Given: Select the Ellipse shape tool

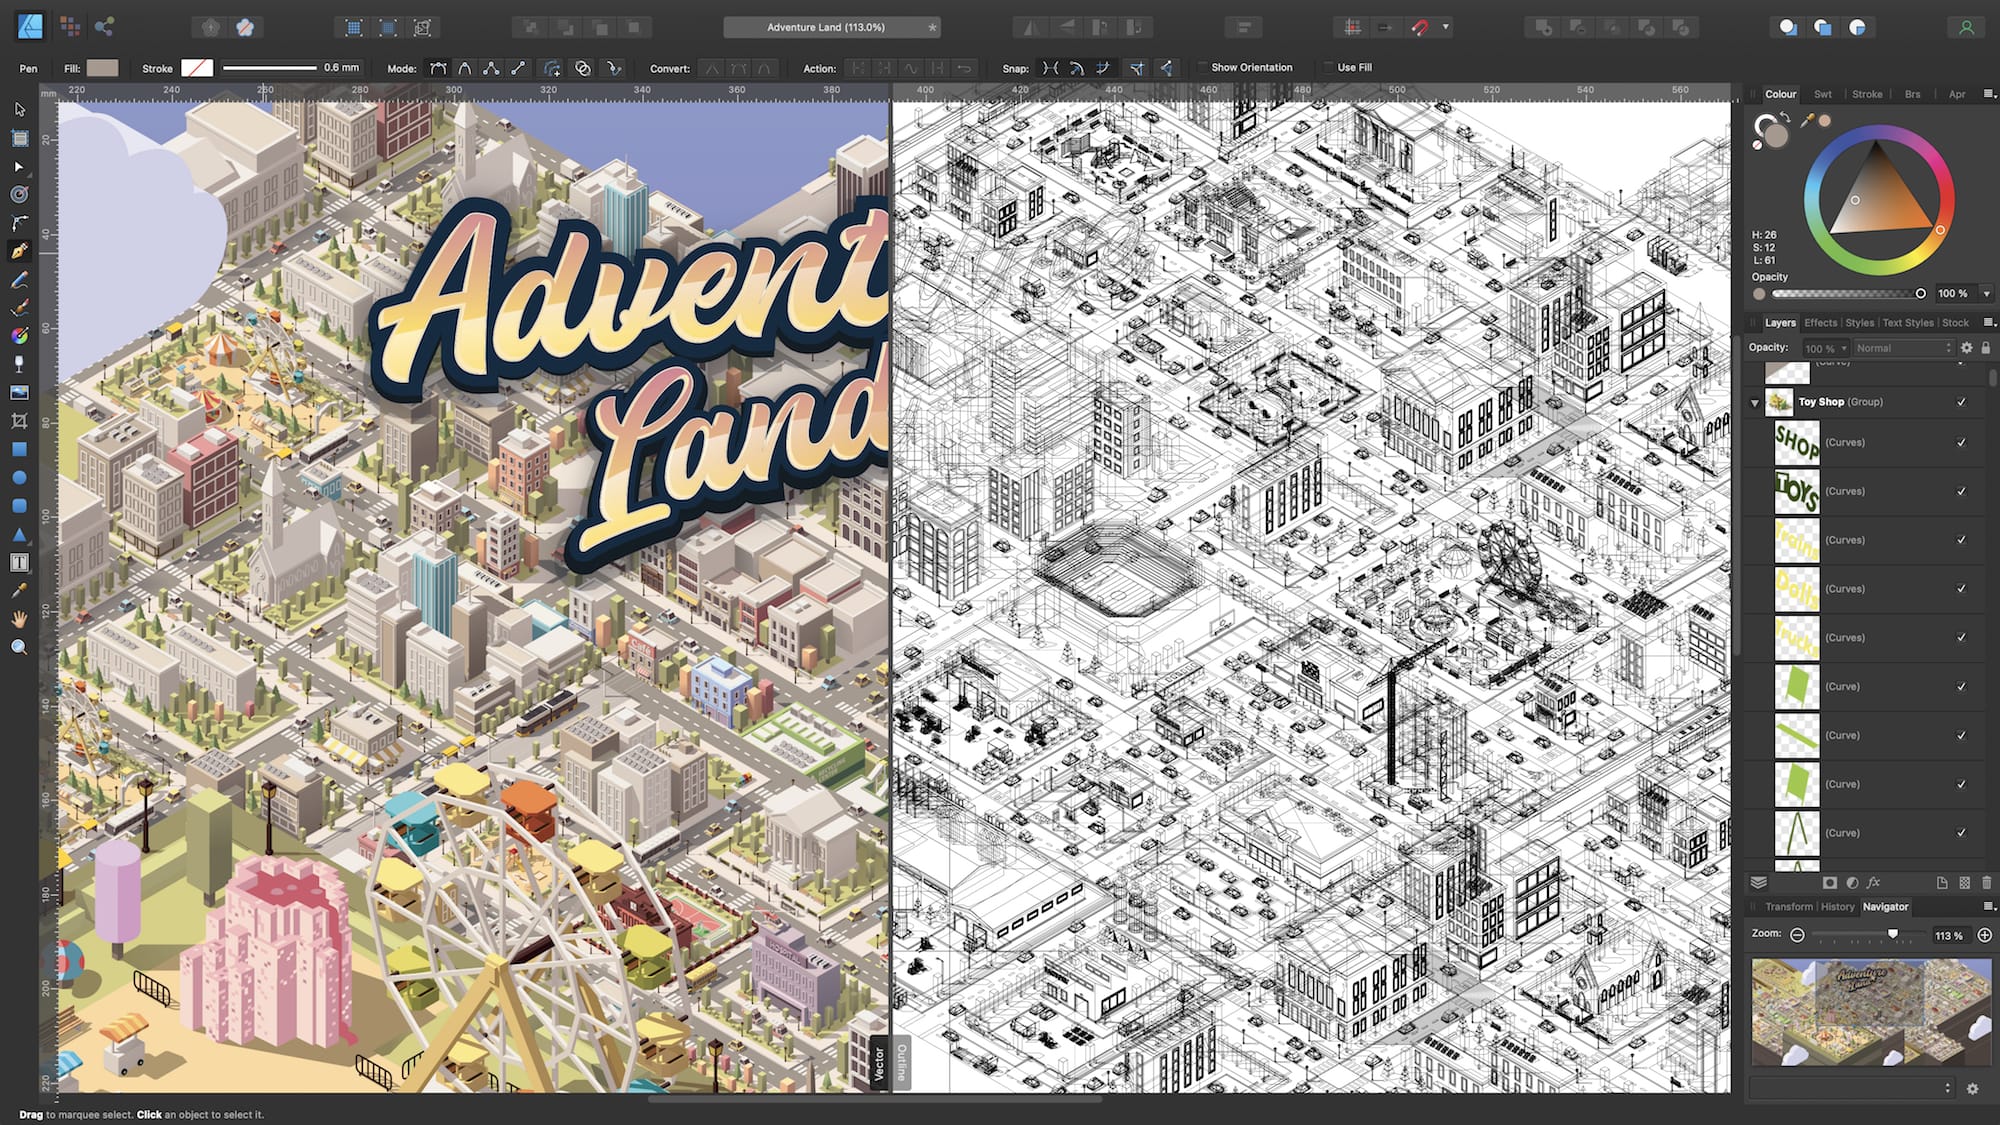Looking at the screenshot, I should click(x=19, y=478).
